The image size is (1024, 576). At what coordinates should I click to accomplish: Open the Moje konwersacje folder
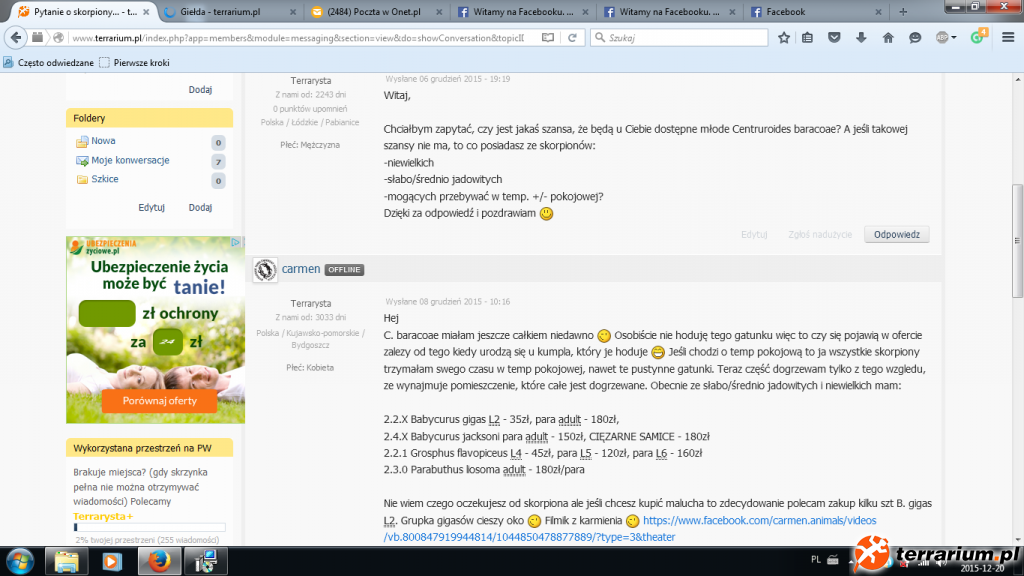[x=130, y=160]
